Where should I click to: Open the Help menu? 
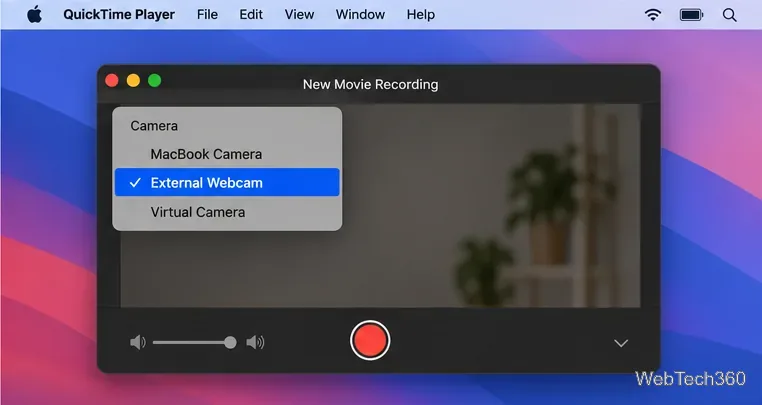coord(421,15)
